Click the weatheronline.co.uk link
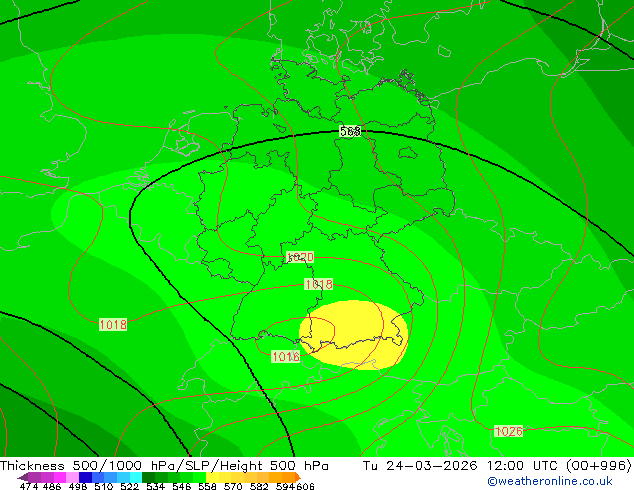This screenshot has height=490, width=634. 550,481
